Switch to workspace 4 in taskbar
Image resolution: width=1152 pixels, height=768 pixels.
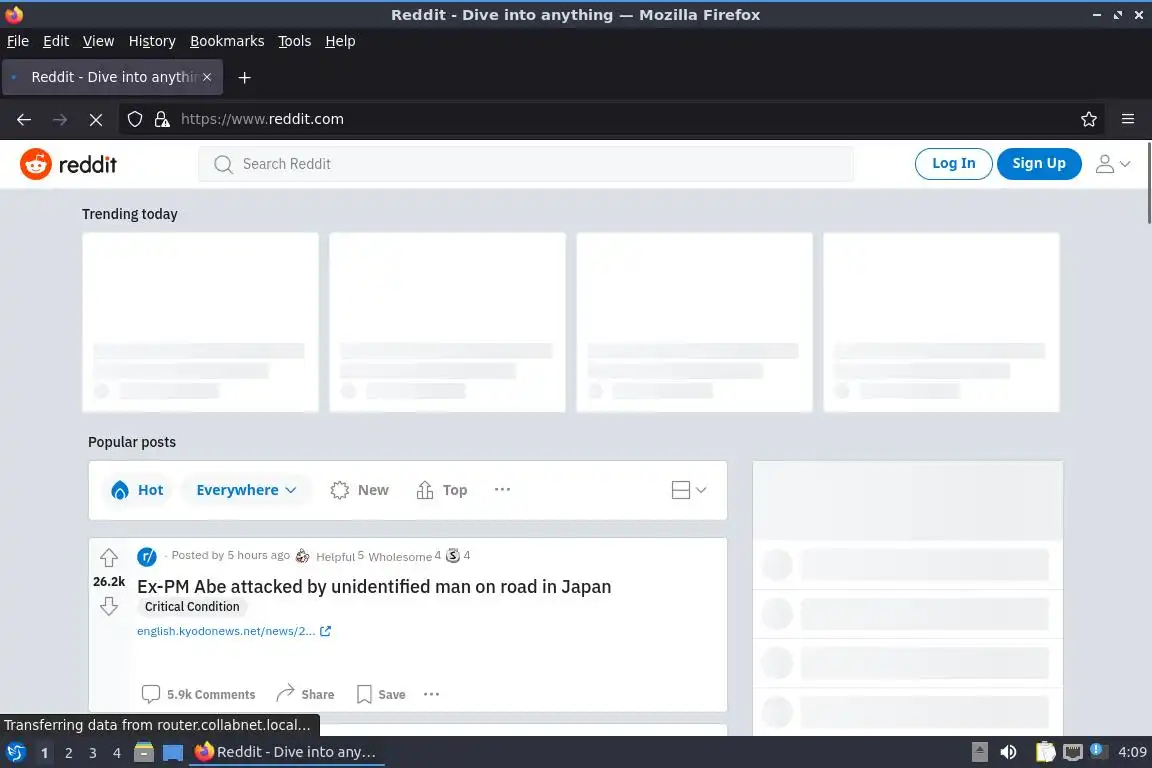tap(117, 753)
